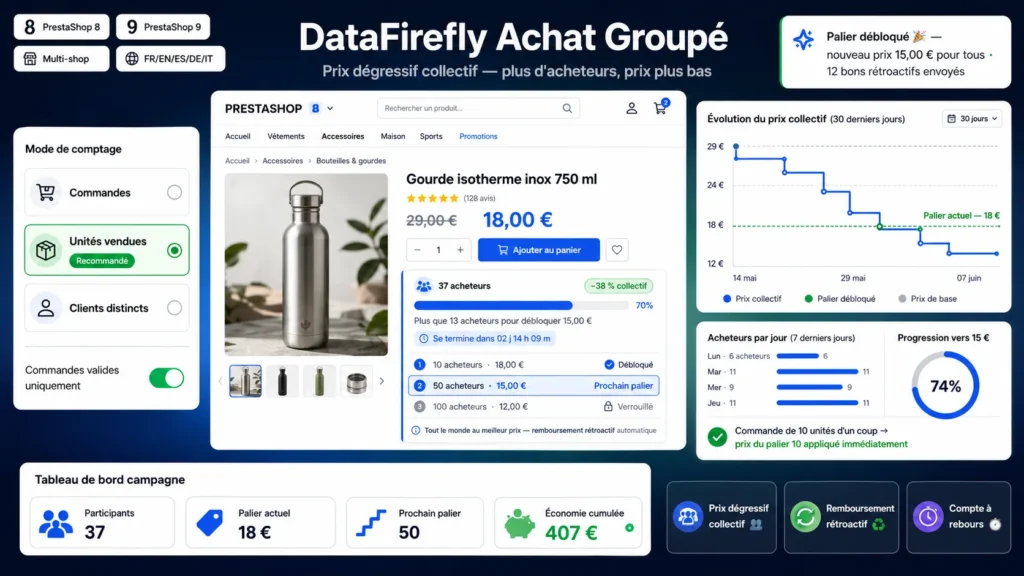Toggle Commandes valides uniquement switch

167,378
